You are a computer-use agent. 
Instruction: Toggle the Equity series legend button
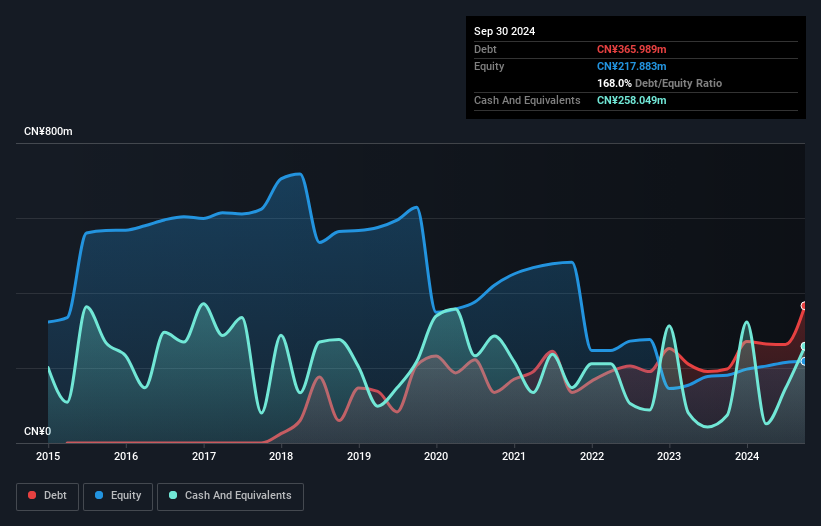coord(118,496)
